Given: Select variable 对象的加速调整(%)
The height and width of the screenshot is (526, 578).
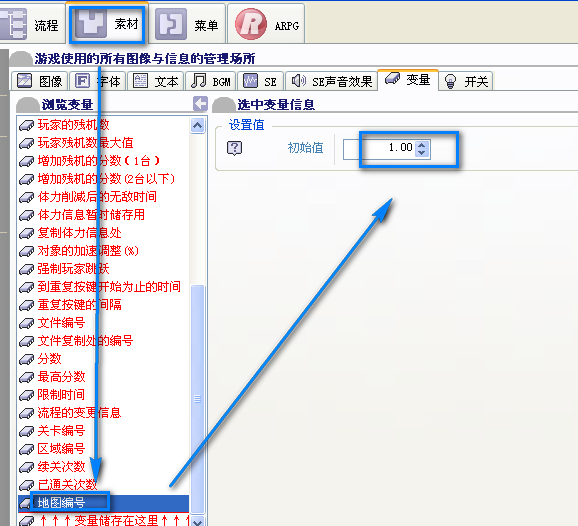Looking at the screenshot, I should tap(88, 251).
